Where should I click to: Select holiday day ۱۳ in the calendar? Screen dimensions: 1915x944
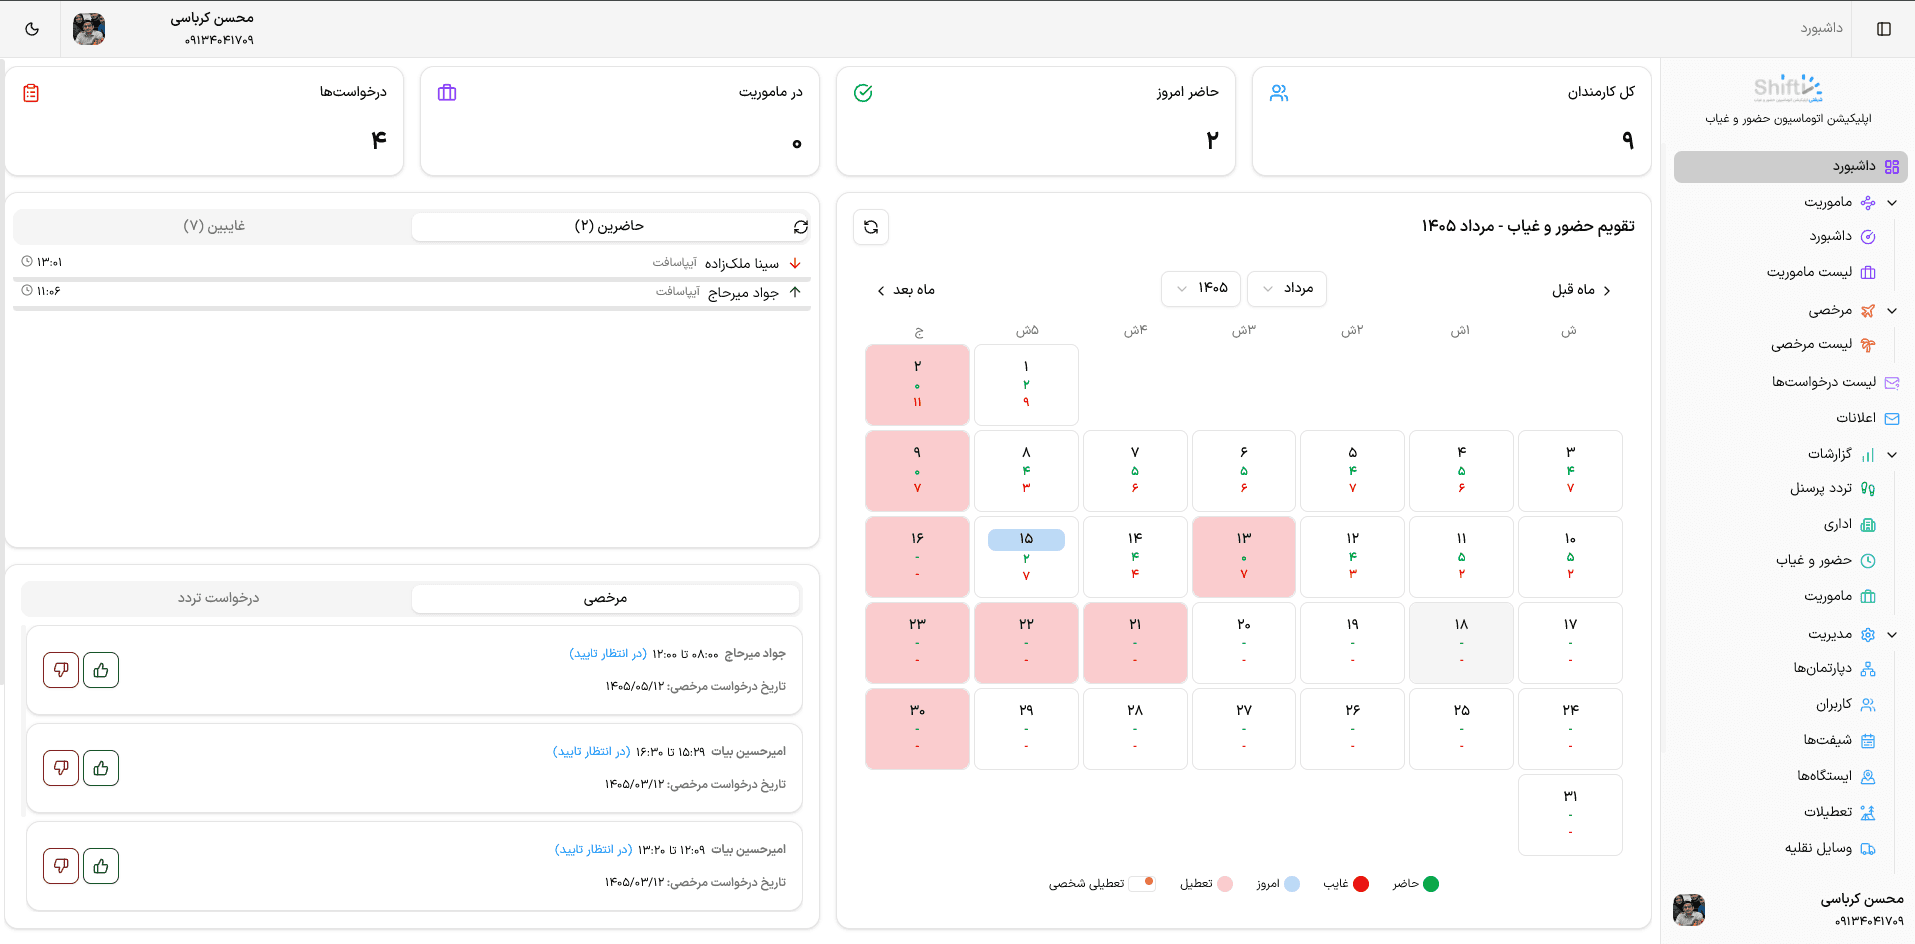point(1244,557)
